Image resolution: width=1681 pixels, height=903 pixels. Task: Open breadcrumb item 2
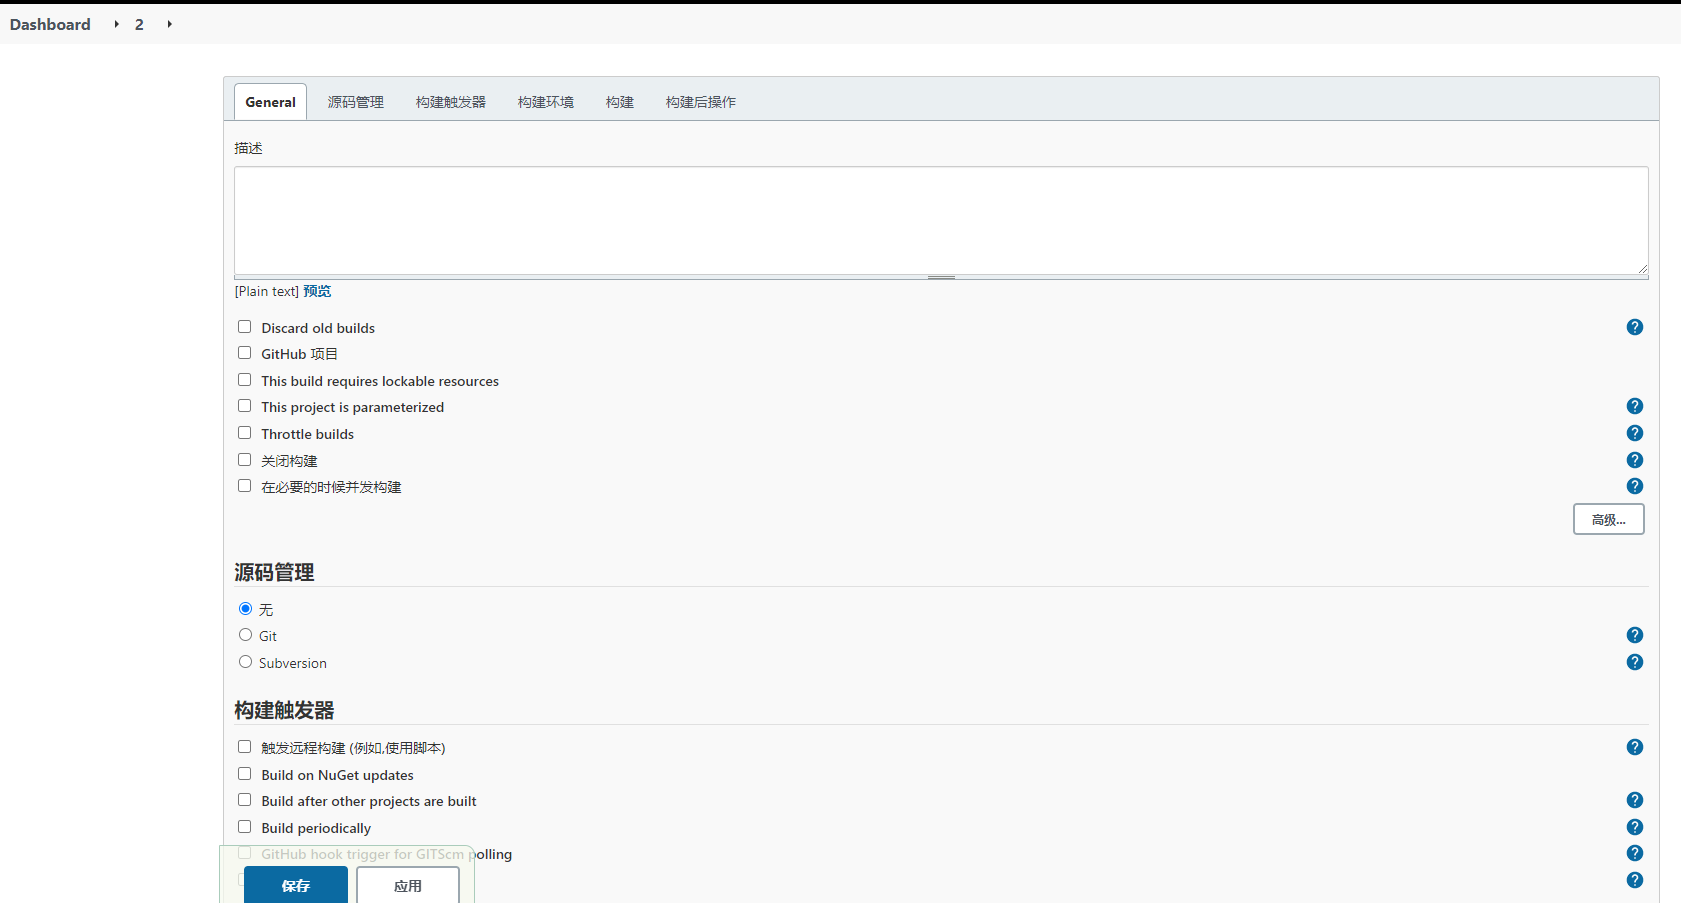pyautogui.click(x=139, y=24)
